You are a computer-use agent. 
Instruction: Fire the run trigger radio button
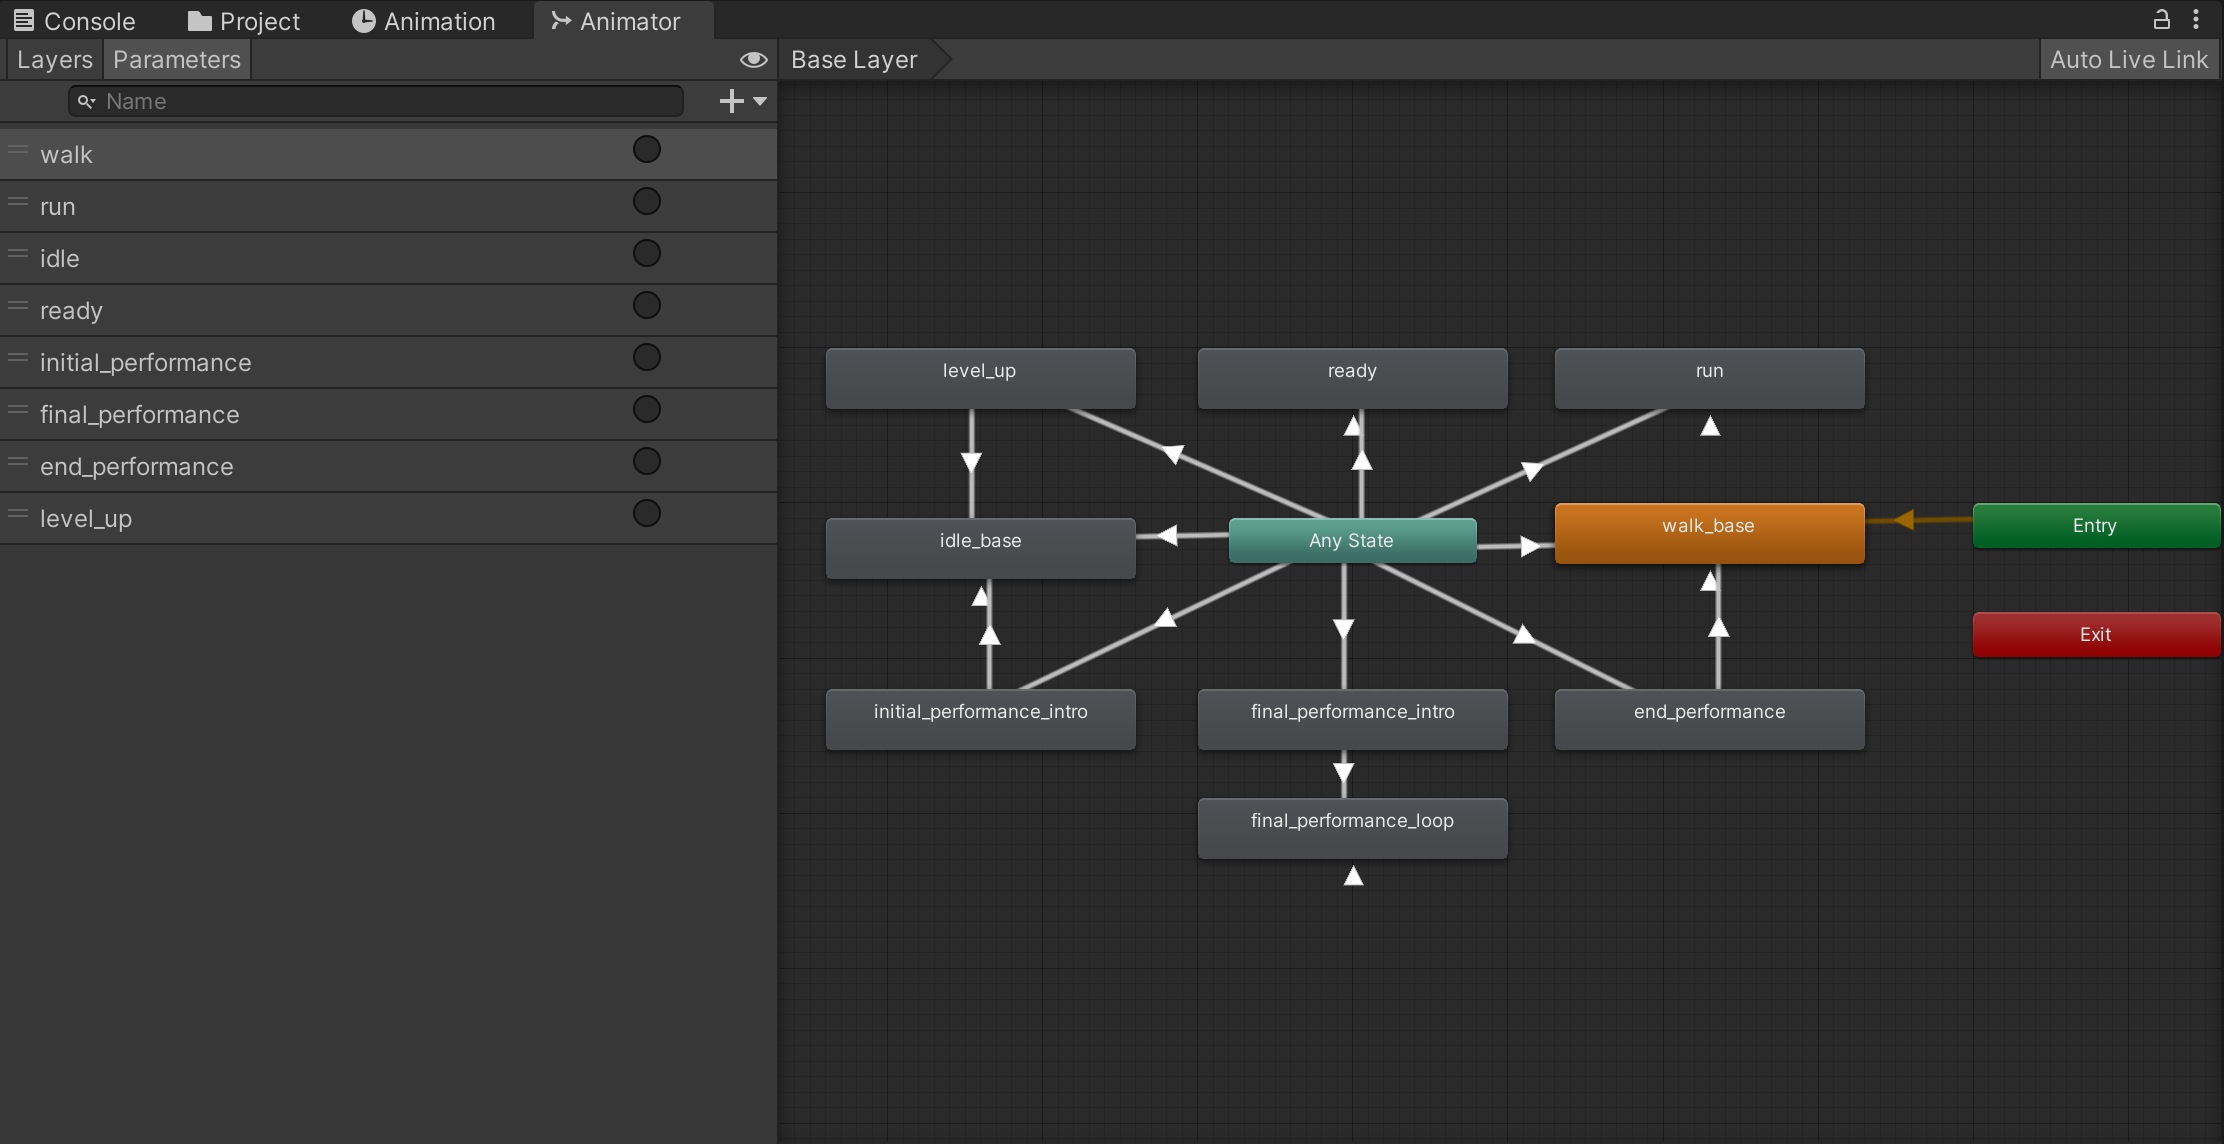[x=647, y=202]
